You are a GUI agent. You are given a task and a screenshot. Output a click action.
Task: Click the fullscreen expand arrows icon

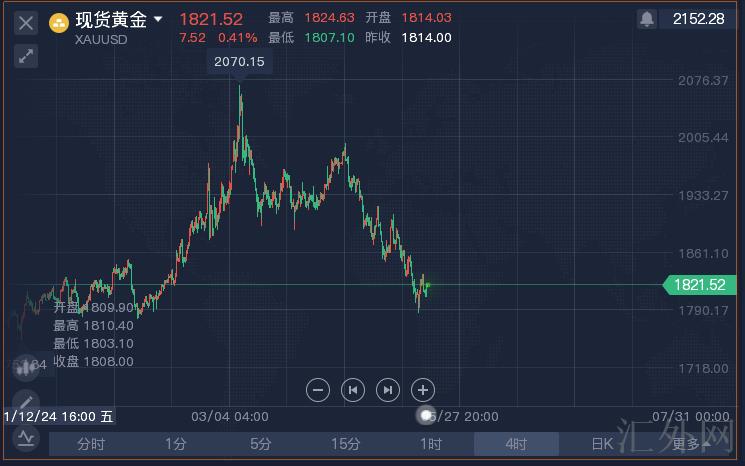[x=26, y=57]
